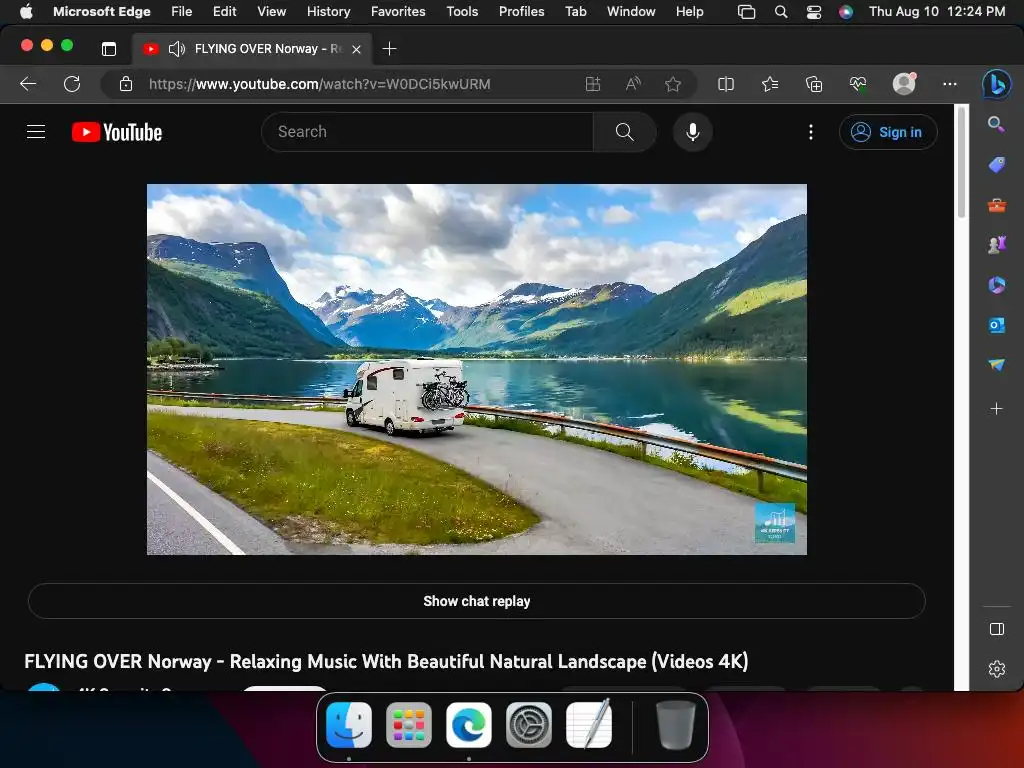Screen dimensions: 1024x768
Task: Mute the tab using the speaker icon
Action: [x=176, y=49]
